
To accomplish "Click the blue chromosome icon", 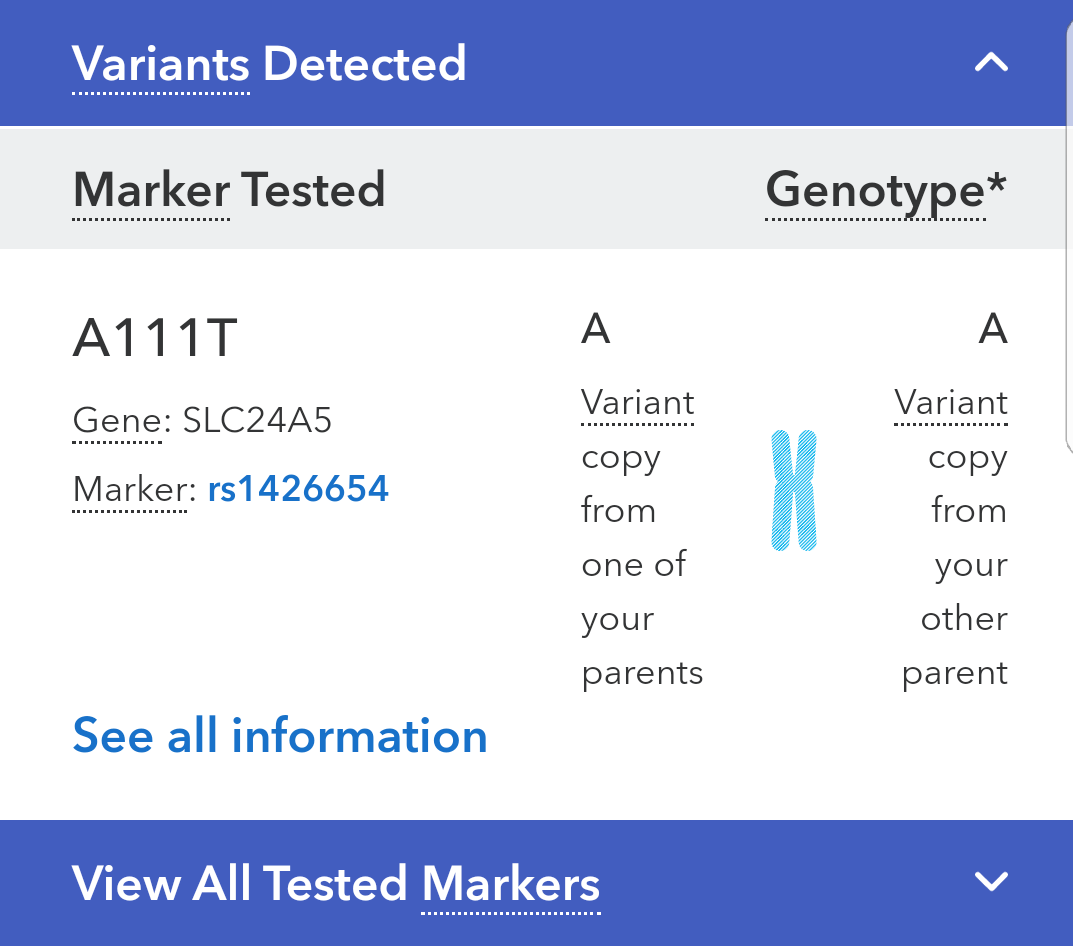I will [794, 490].
